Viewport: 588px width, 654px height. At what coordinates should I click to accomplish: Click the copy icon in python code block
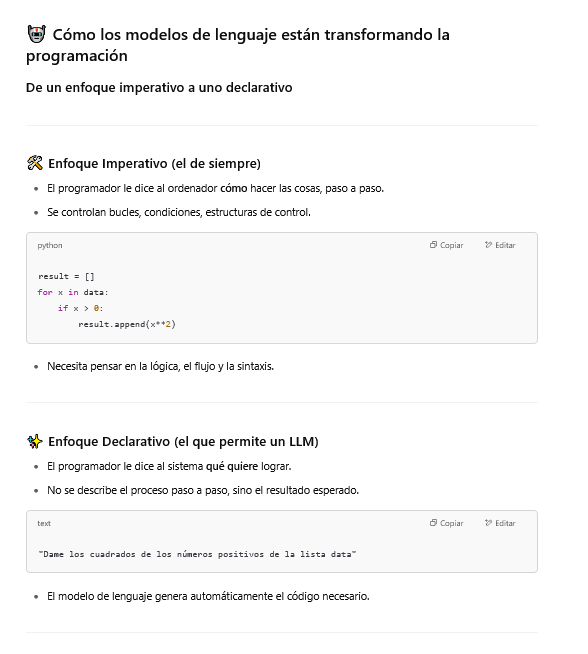tap(433, 245)
